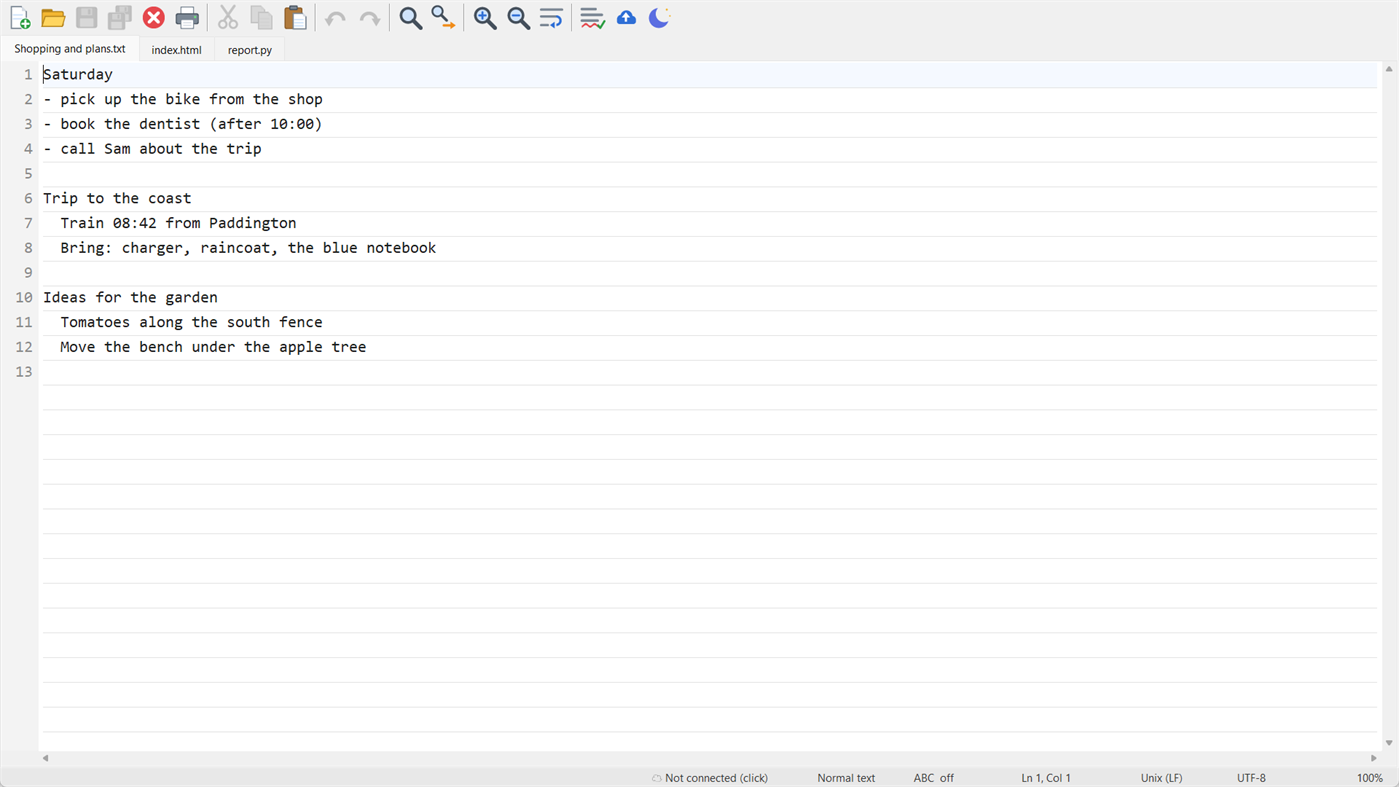Click line number 13 in the gutter

pyautogui.click(x=24, y=372)
